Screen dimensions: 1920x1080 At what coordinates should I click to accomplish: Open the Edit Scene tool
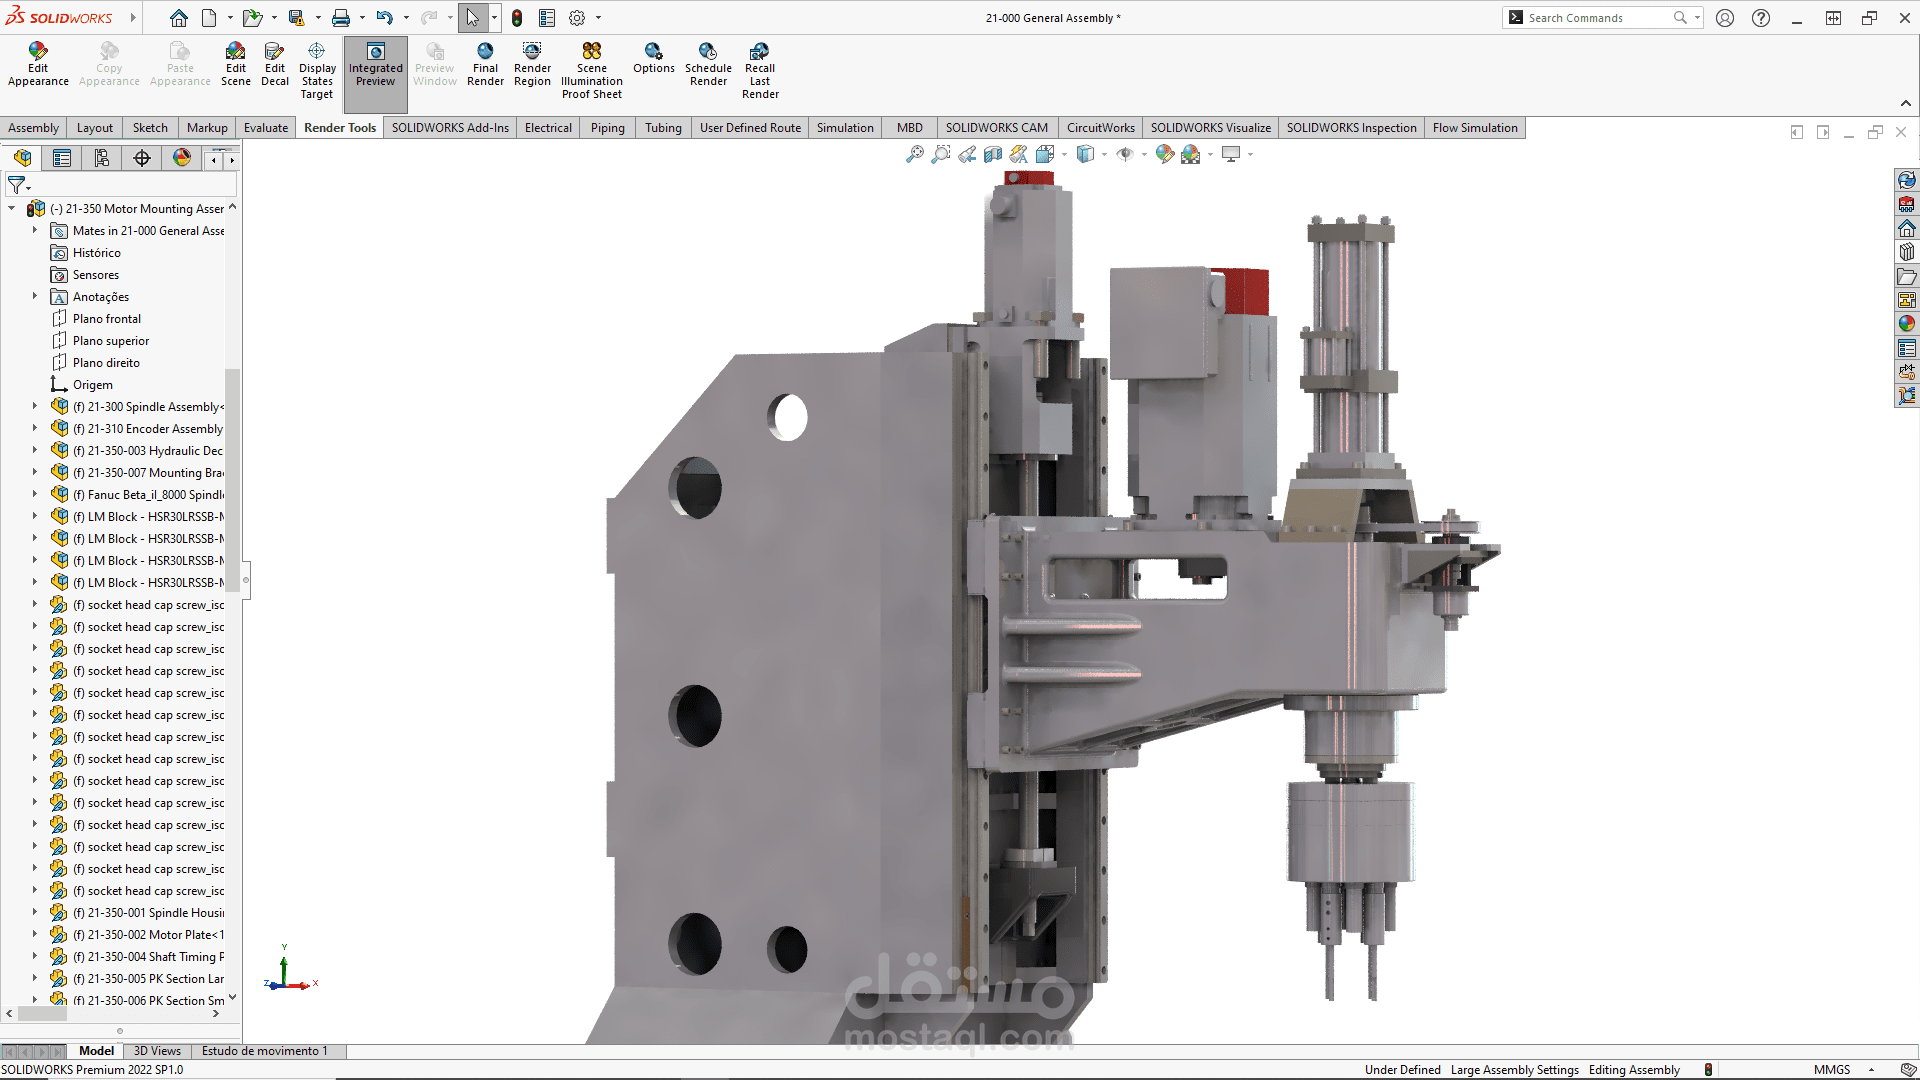[x=235, y=64]
